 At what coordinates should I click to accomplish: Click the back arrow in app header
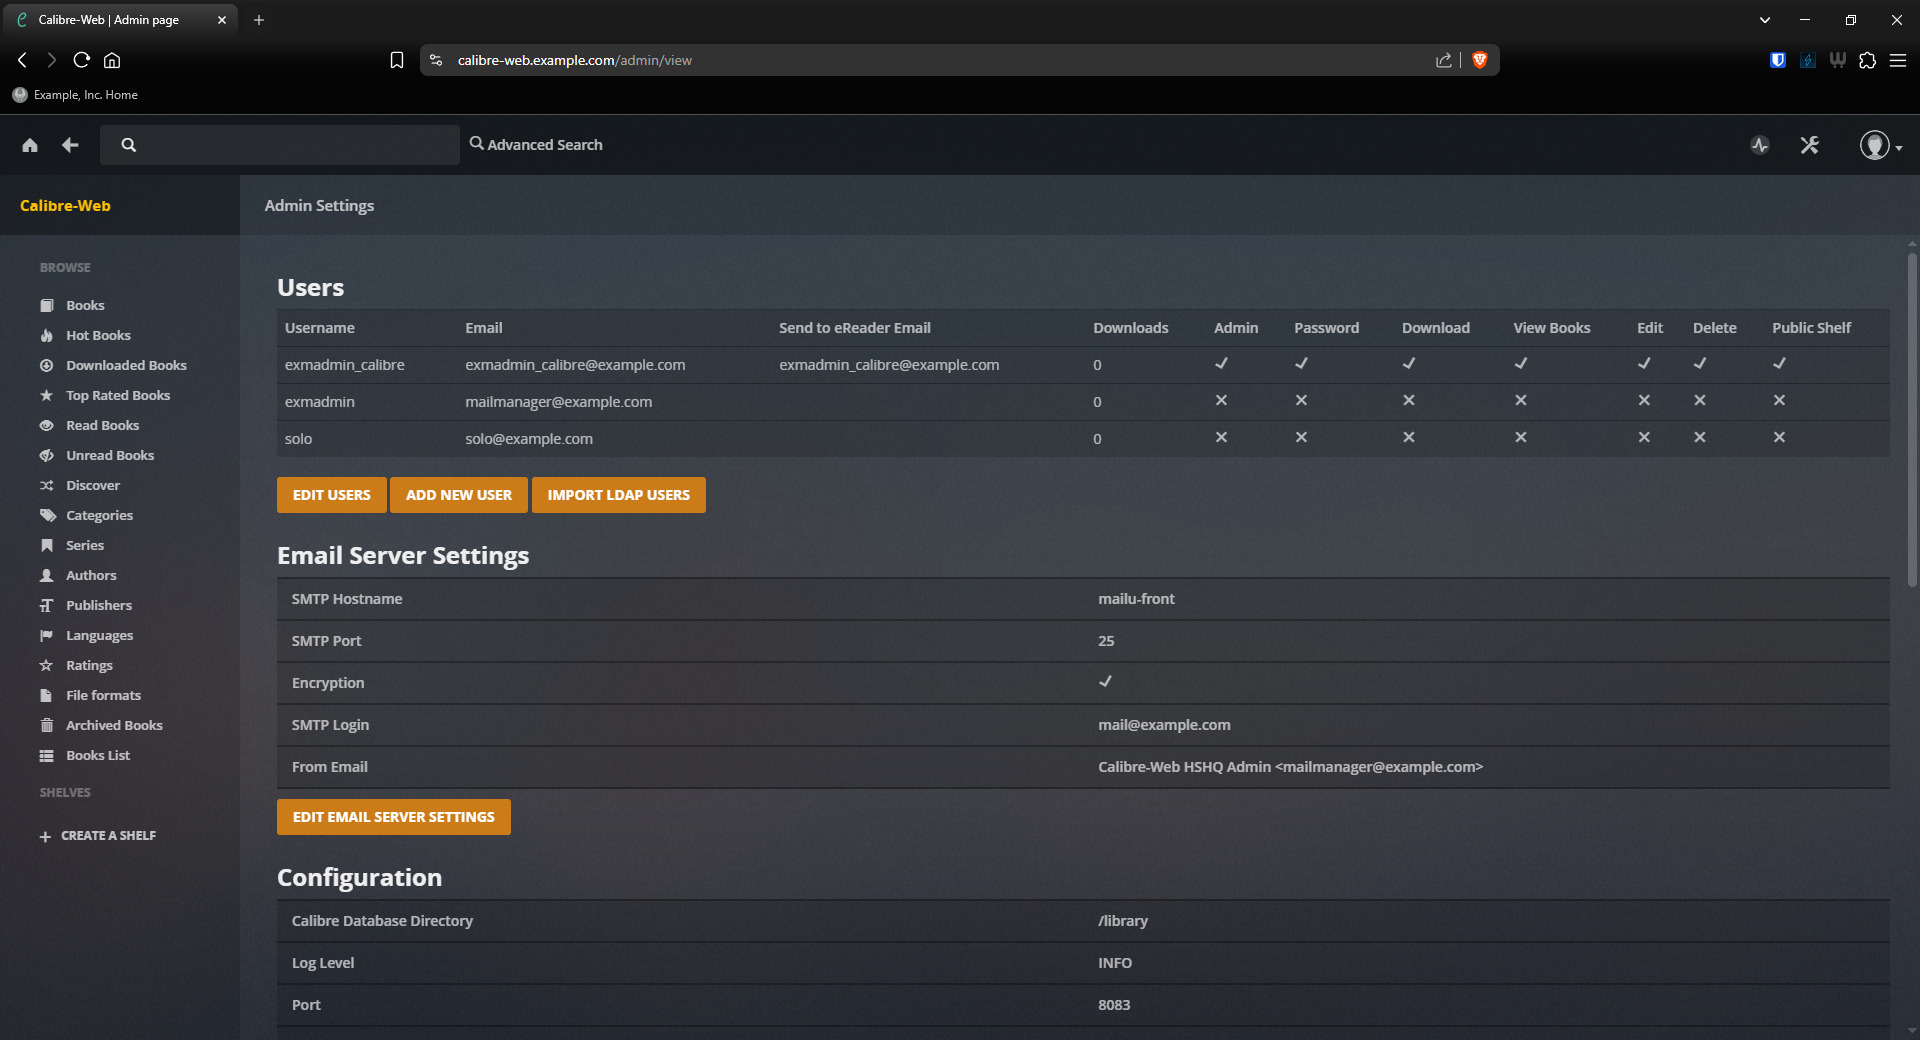click(70, 145)
